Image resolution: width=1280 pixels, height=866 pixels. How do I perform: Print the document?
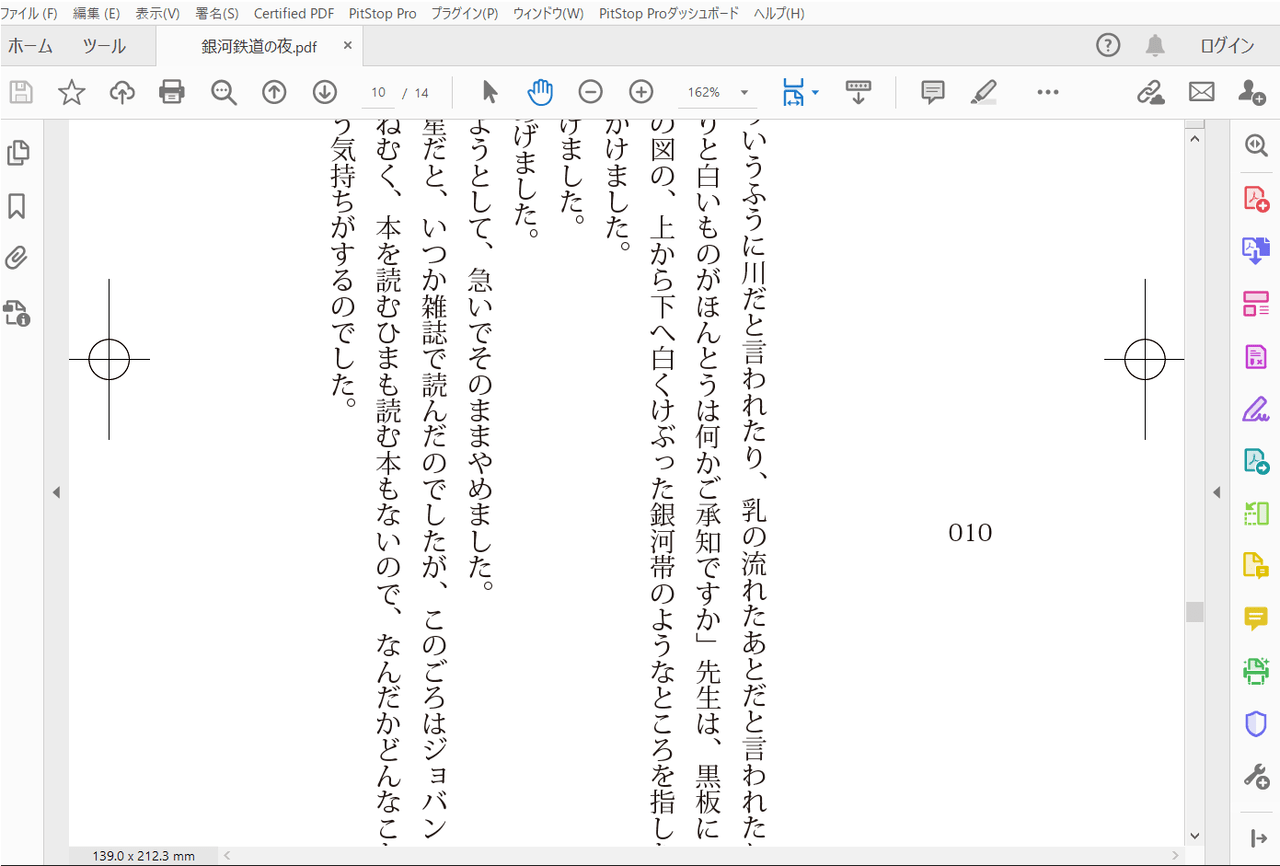click(x=172, y=92)
